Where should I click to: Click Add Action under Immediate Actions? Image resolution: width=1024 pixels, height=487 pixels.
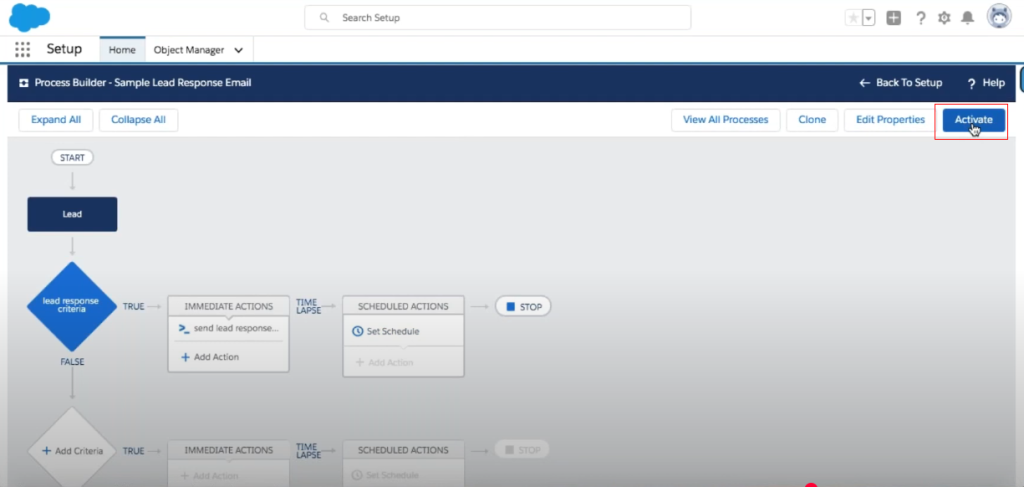click(210, 357)
